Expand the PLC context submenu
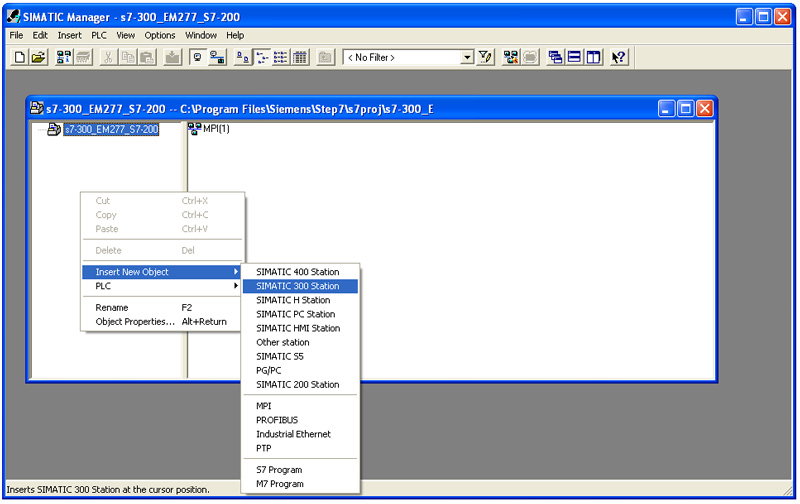The width and height of the screenshot is (800, 504). click(x=161, y=286)
